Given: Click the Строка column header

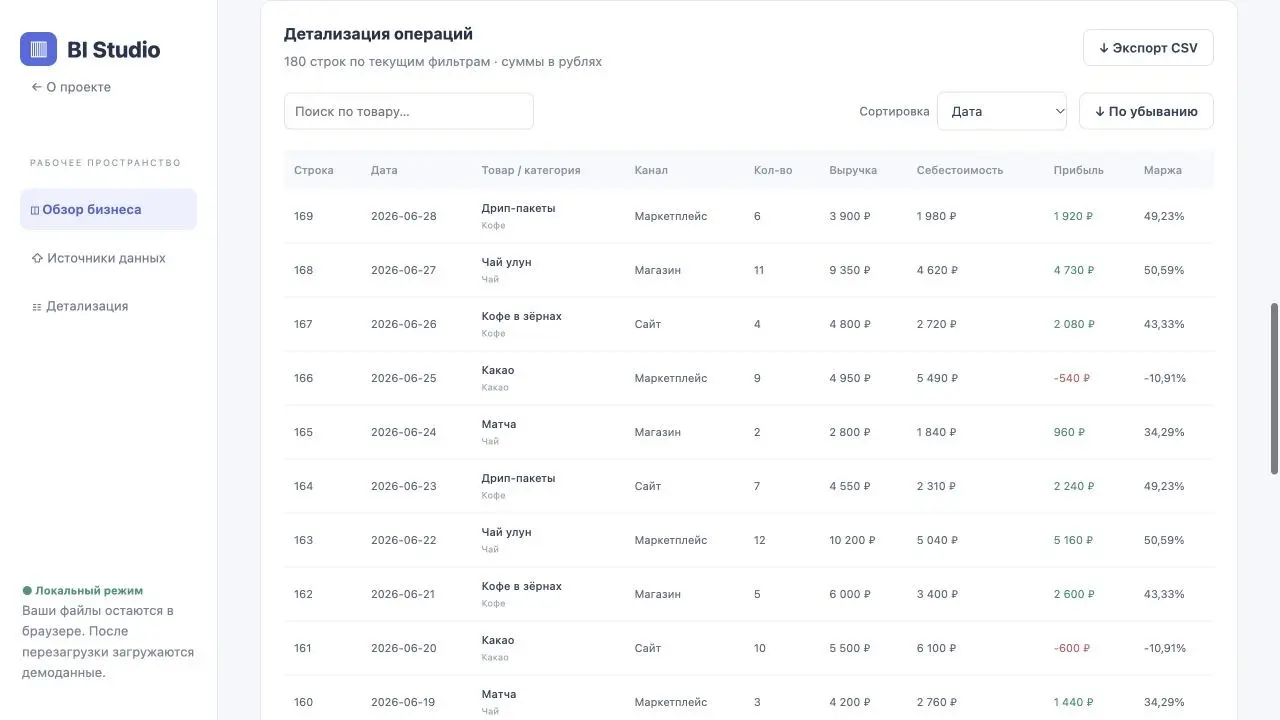Looking at the screenshot, I should [x=314, y=170].
